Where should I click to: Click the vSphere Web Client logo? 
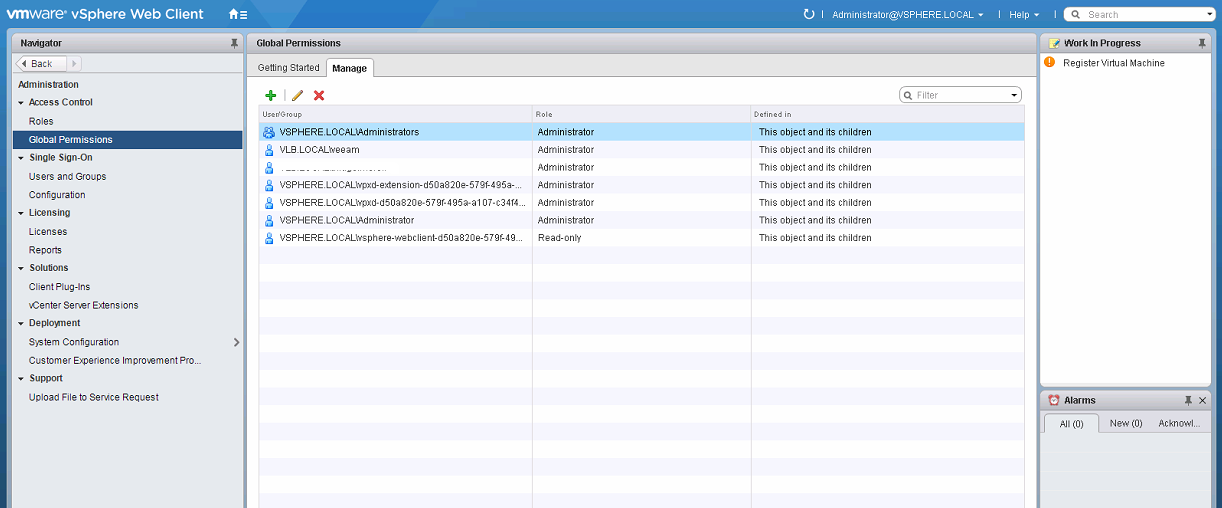105,14
